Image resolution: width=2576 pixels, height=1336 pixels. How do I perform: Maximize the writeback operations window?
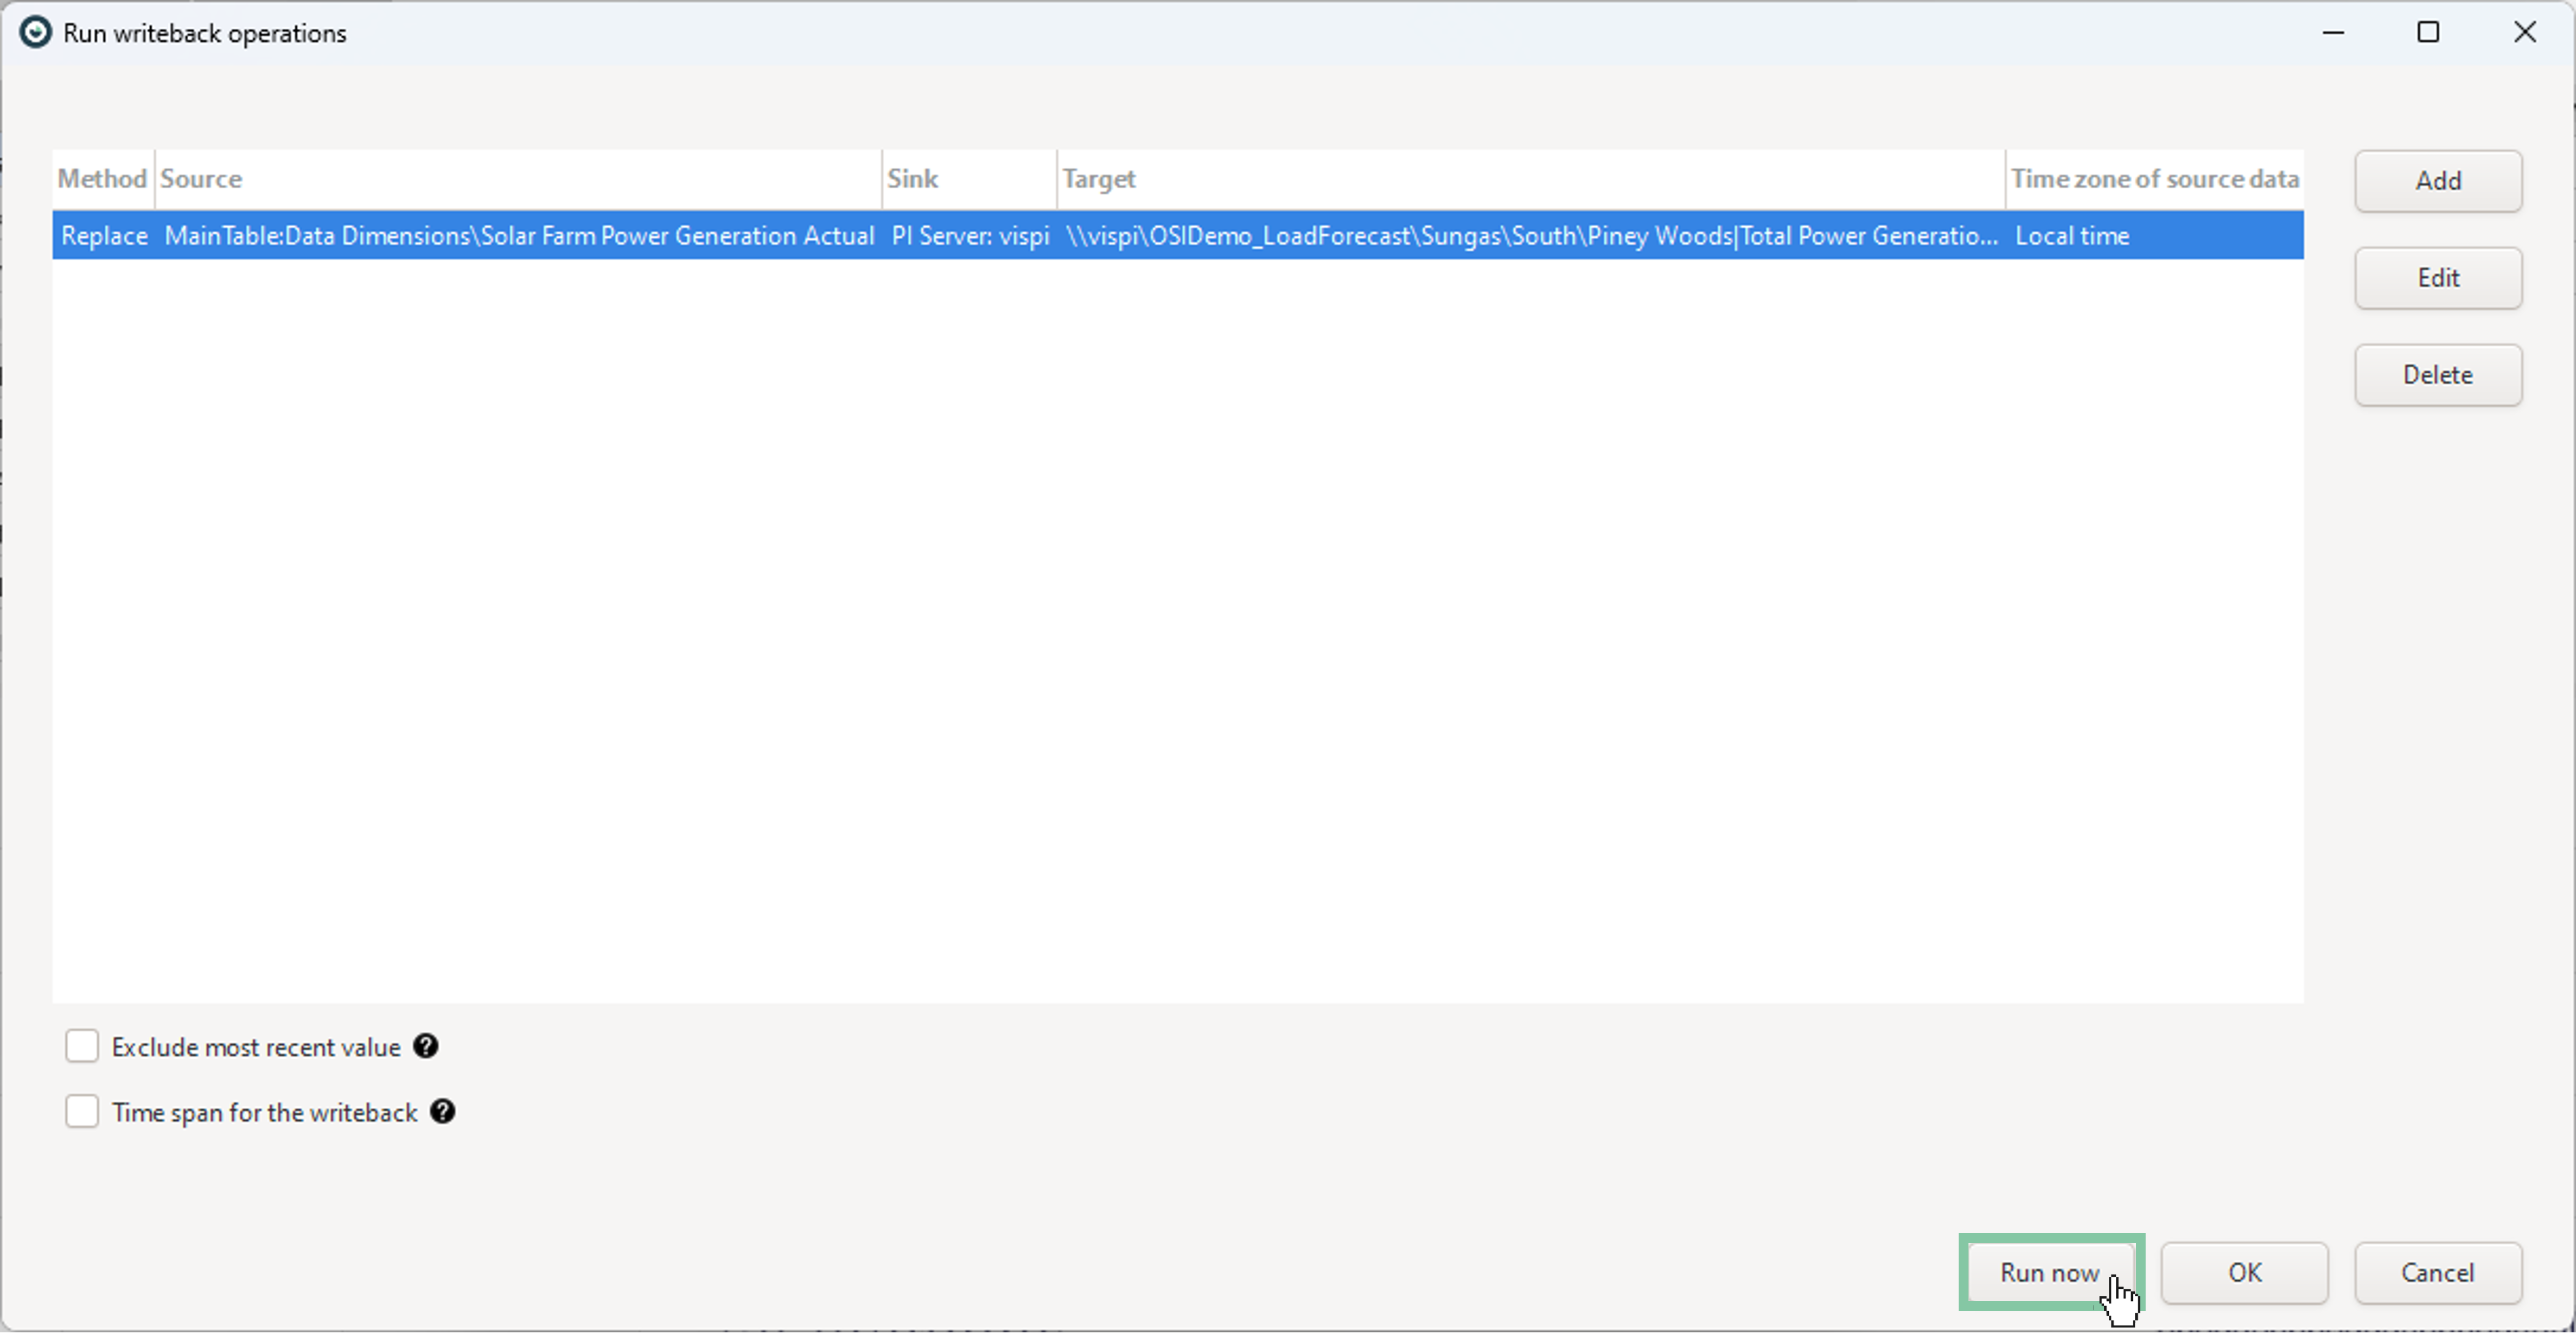(2428, 33)
